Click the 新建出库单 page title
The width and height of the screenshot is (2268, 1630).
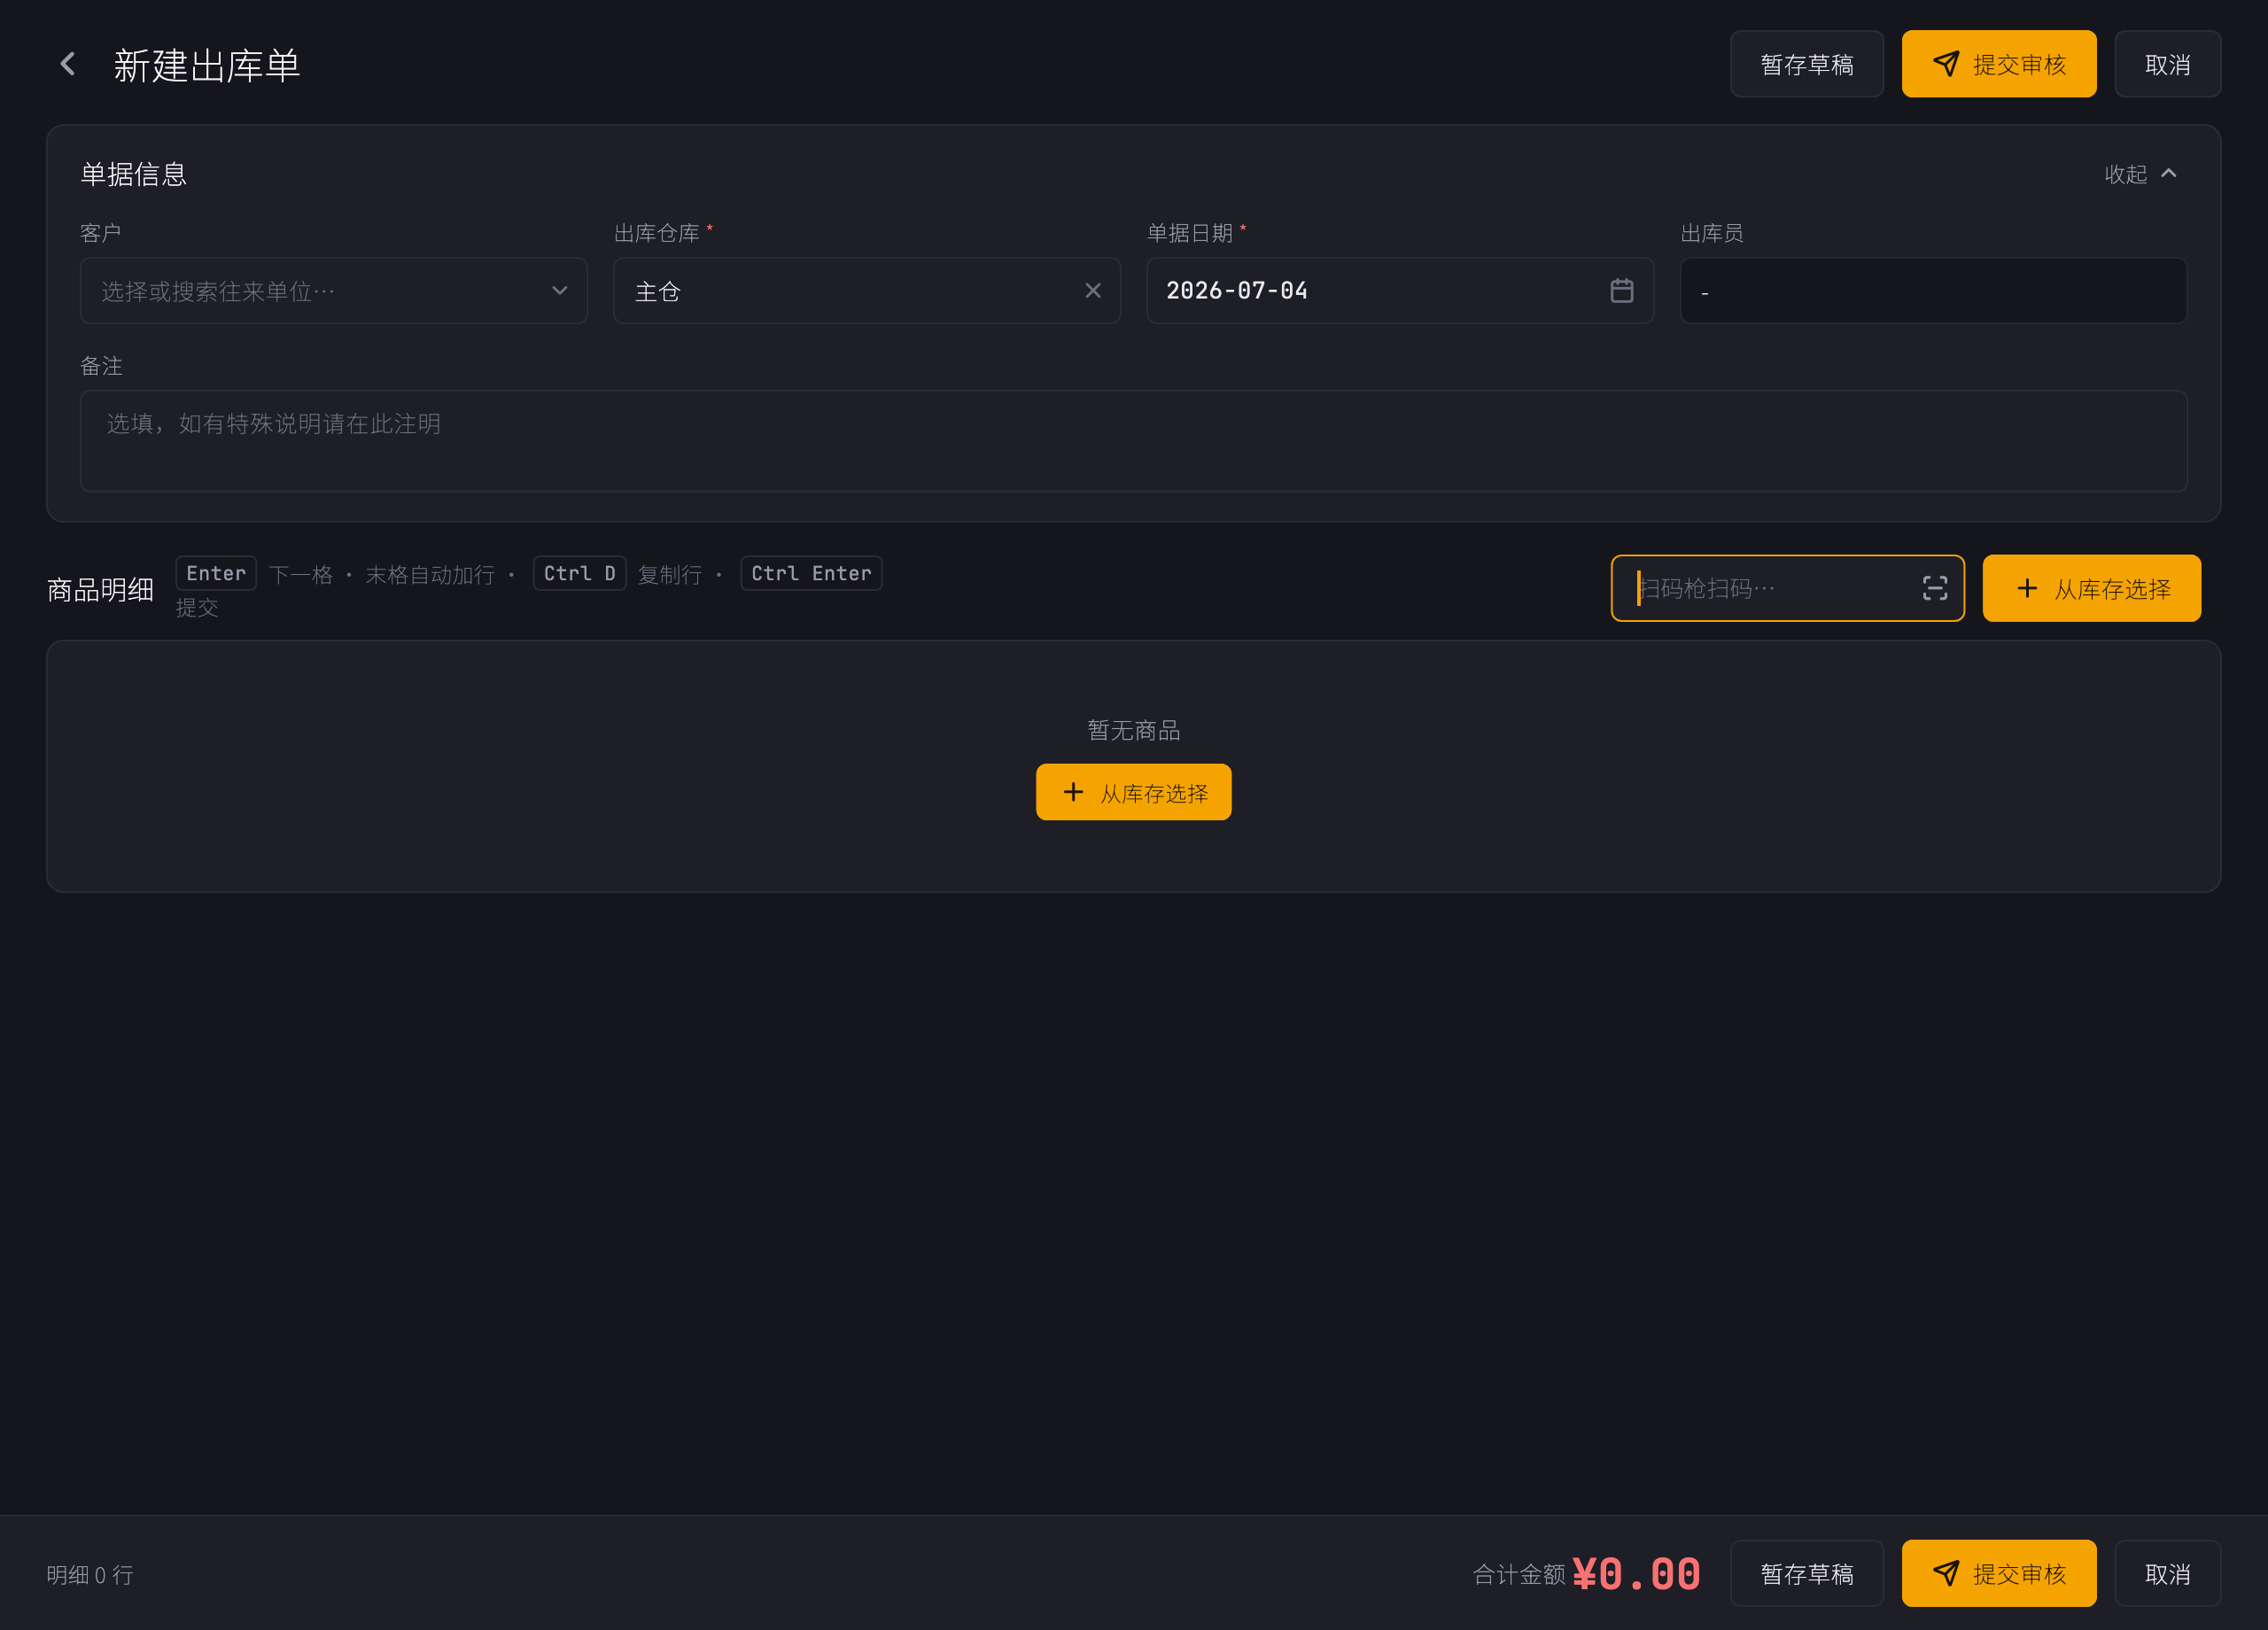click(207, 66)
